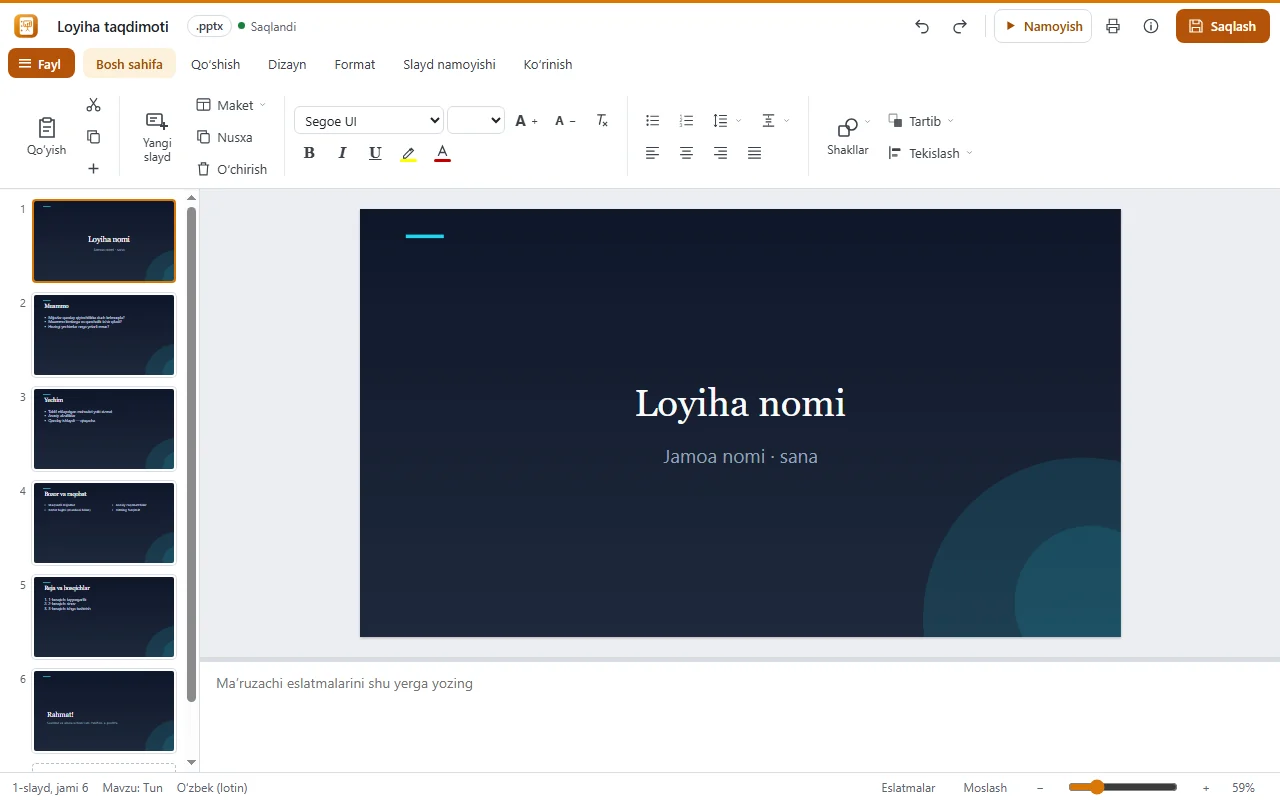Click the Copy icon below scissors
Screen dimensions: 1280x800
[93, 137]
